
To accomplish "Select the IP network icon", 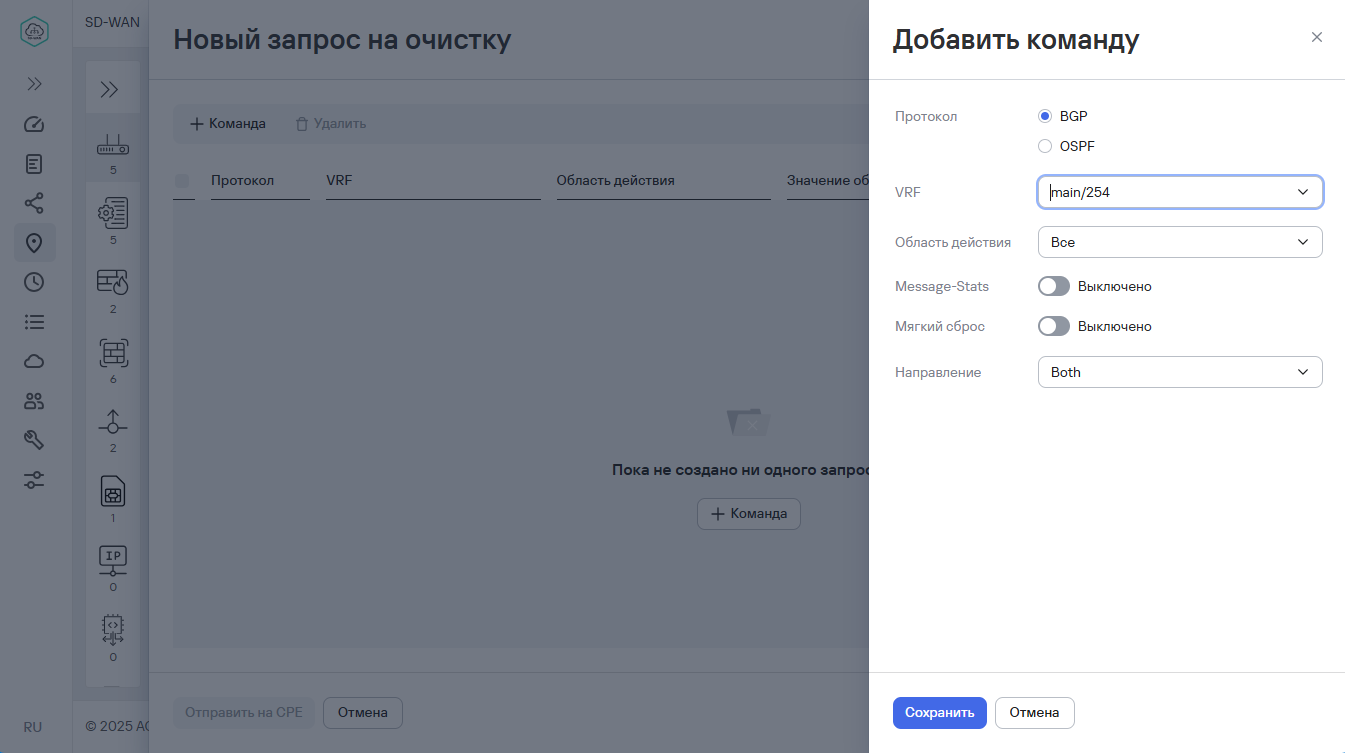I will point(113,561).
